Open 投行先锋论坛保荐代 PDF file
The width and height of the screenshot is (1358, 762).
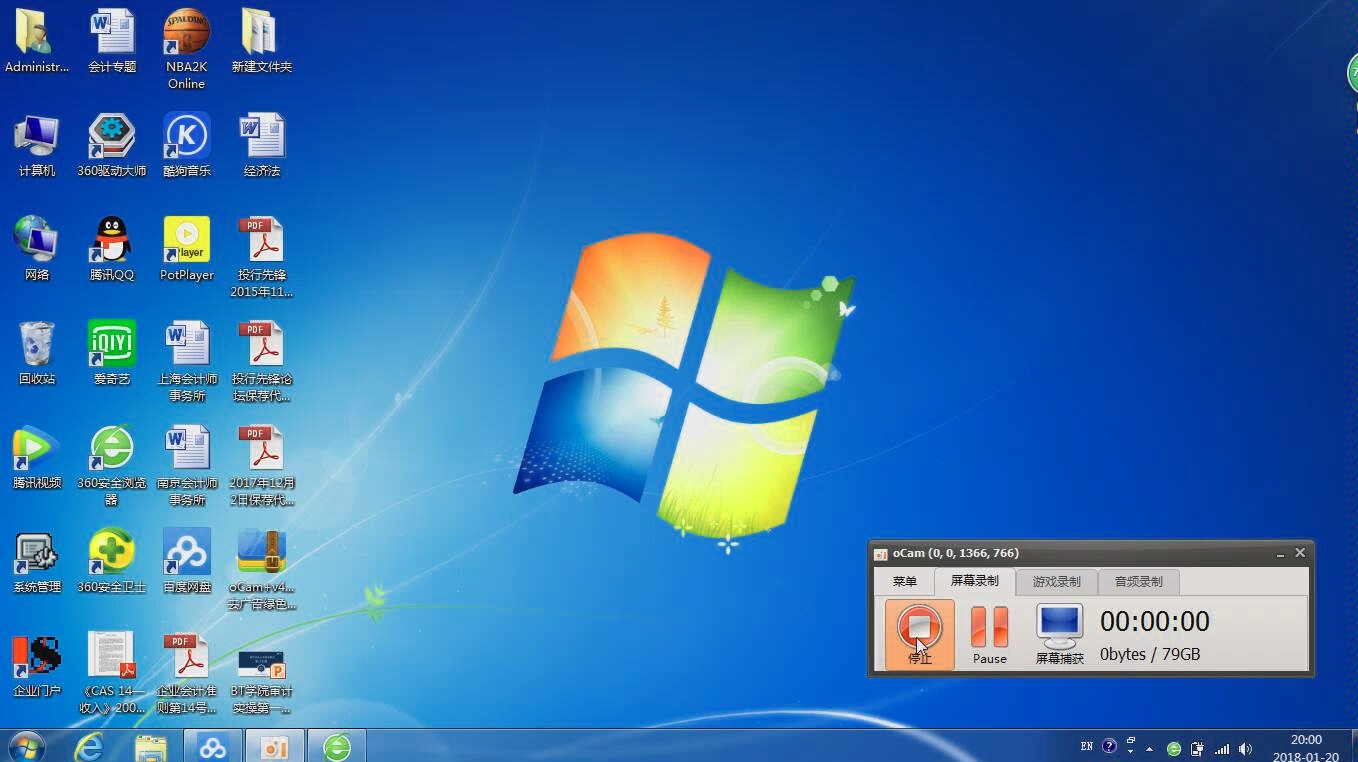261,361
